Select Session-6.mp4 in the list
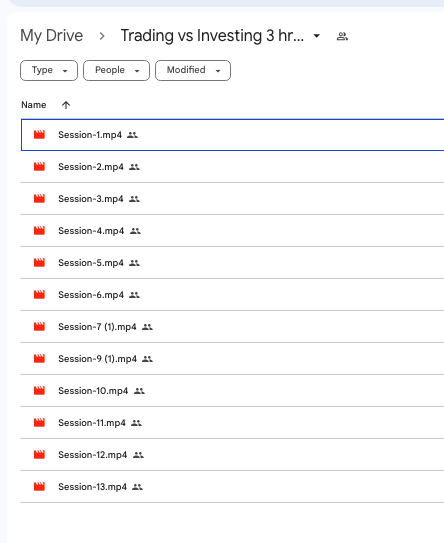 point(232,295)
